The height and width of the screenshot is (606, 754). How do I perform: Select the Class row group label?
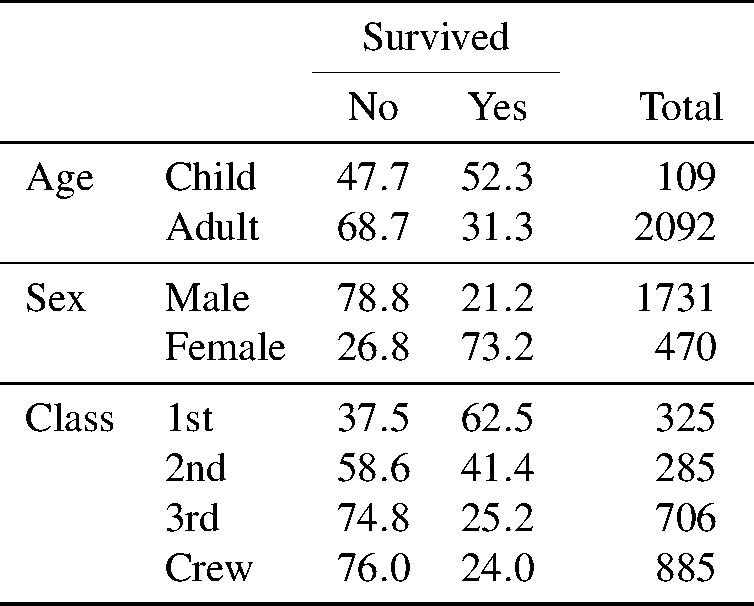click(x=69, y=418)
